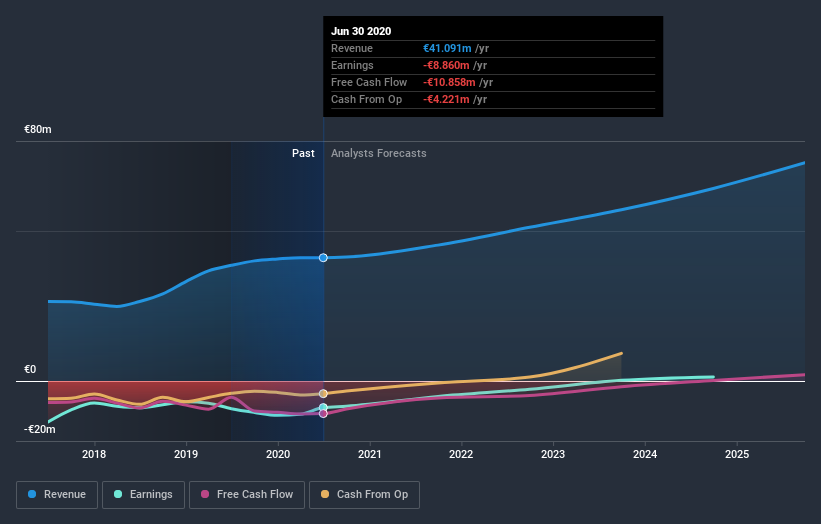Toggle the Free Cash Flow legend button
Image resolution: width=821 pixels, height=524 pixels.
247,495
